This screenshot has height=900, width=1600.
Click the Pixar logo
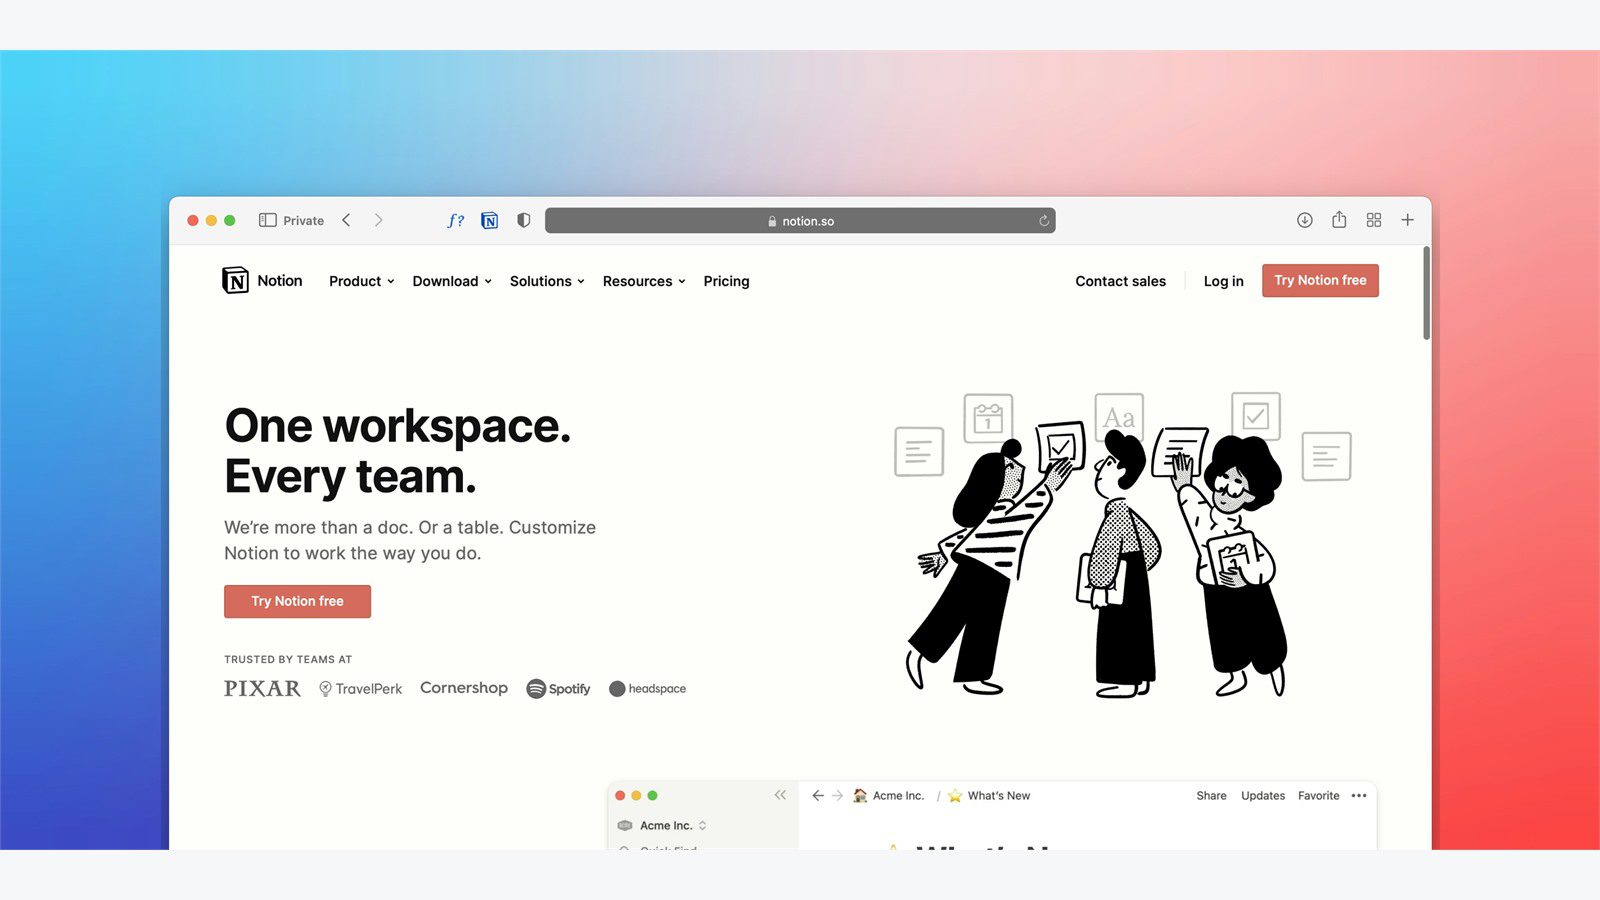pos(262,688)
